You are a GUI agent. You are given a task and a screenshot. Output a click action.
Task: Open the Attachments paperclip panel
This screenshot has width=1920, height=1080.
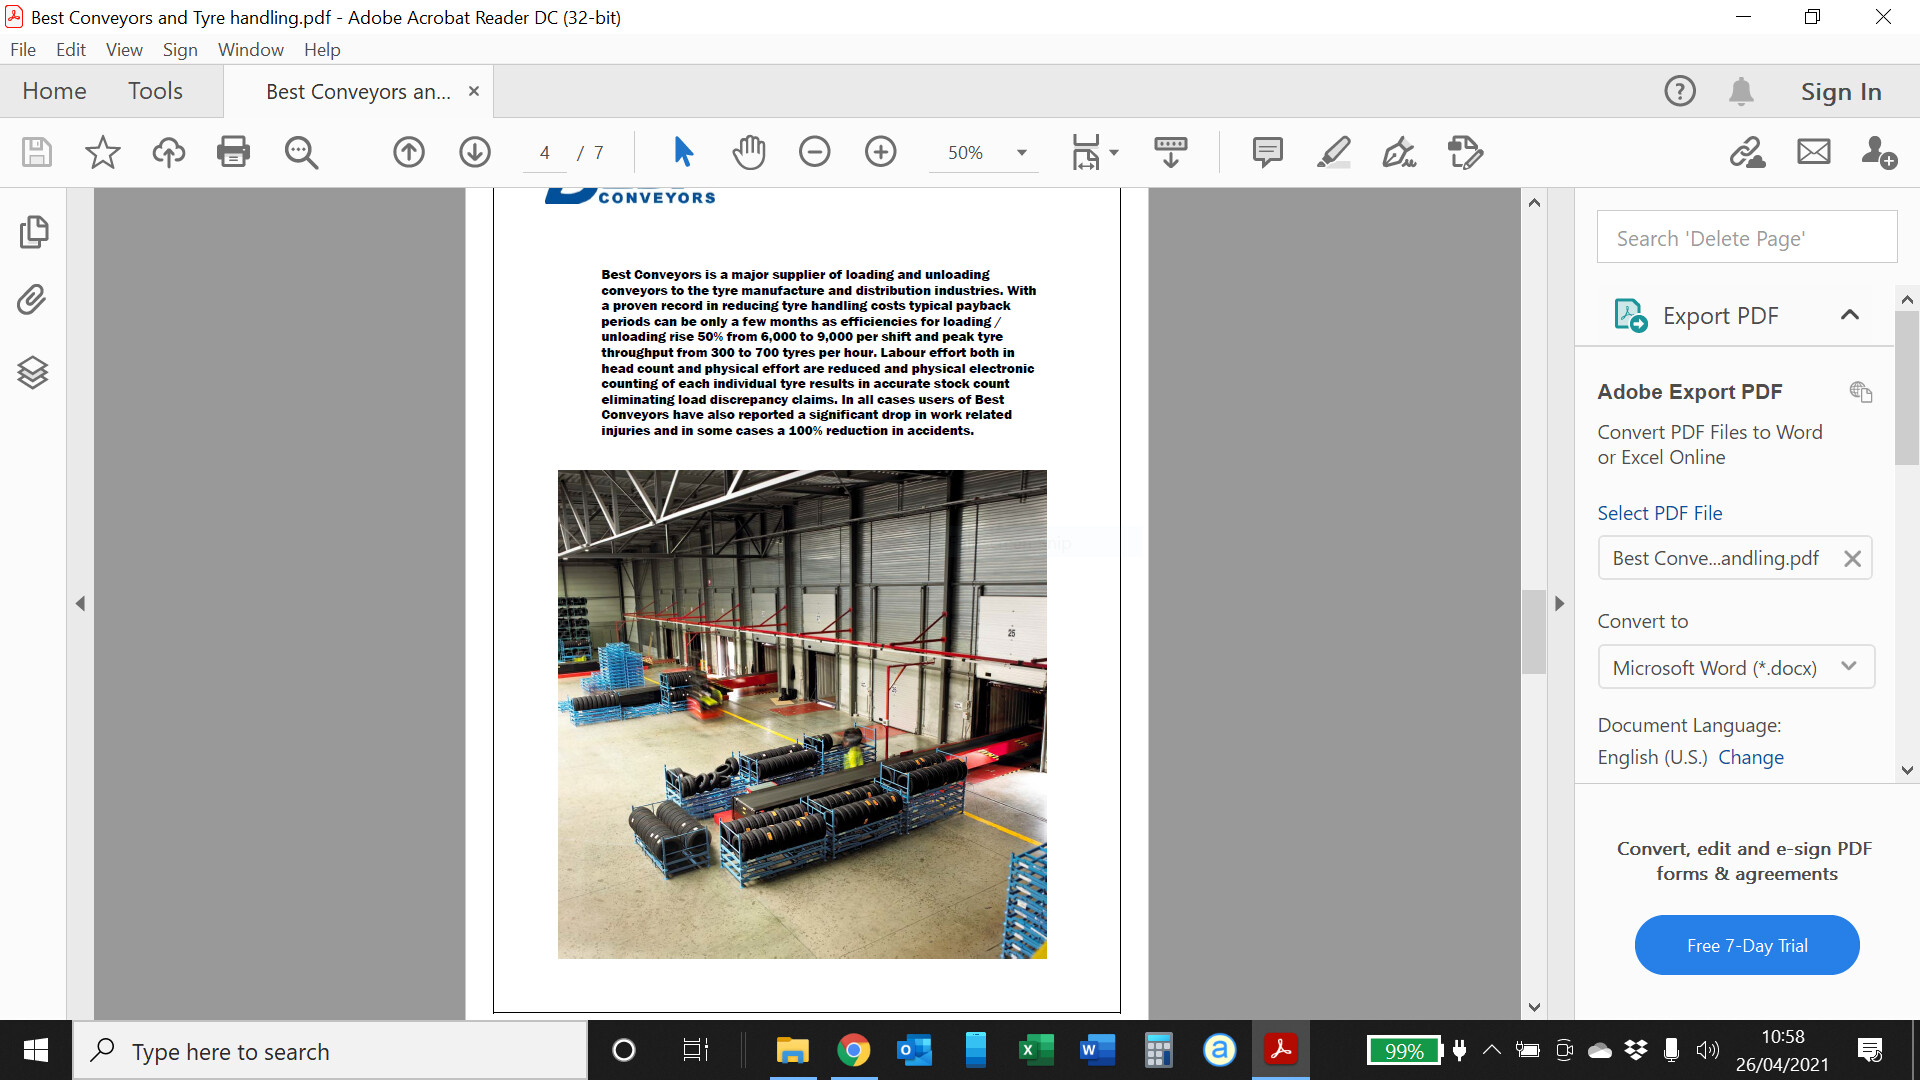coord(33,300)
